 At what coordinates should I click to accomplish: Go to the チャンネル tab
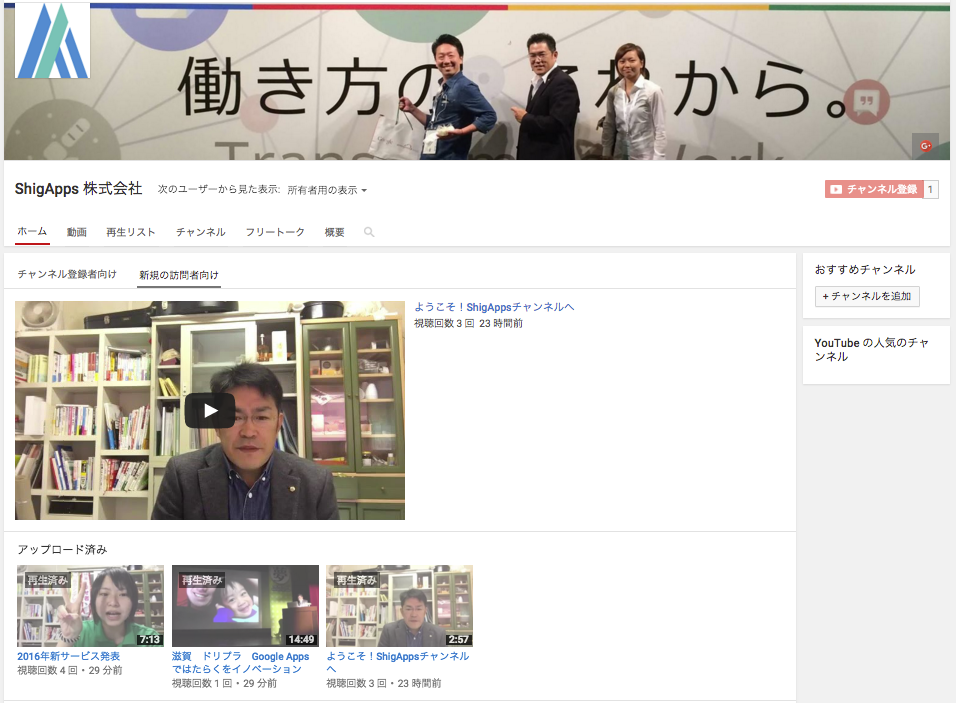coord(201,232)
